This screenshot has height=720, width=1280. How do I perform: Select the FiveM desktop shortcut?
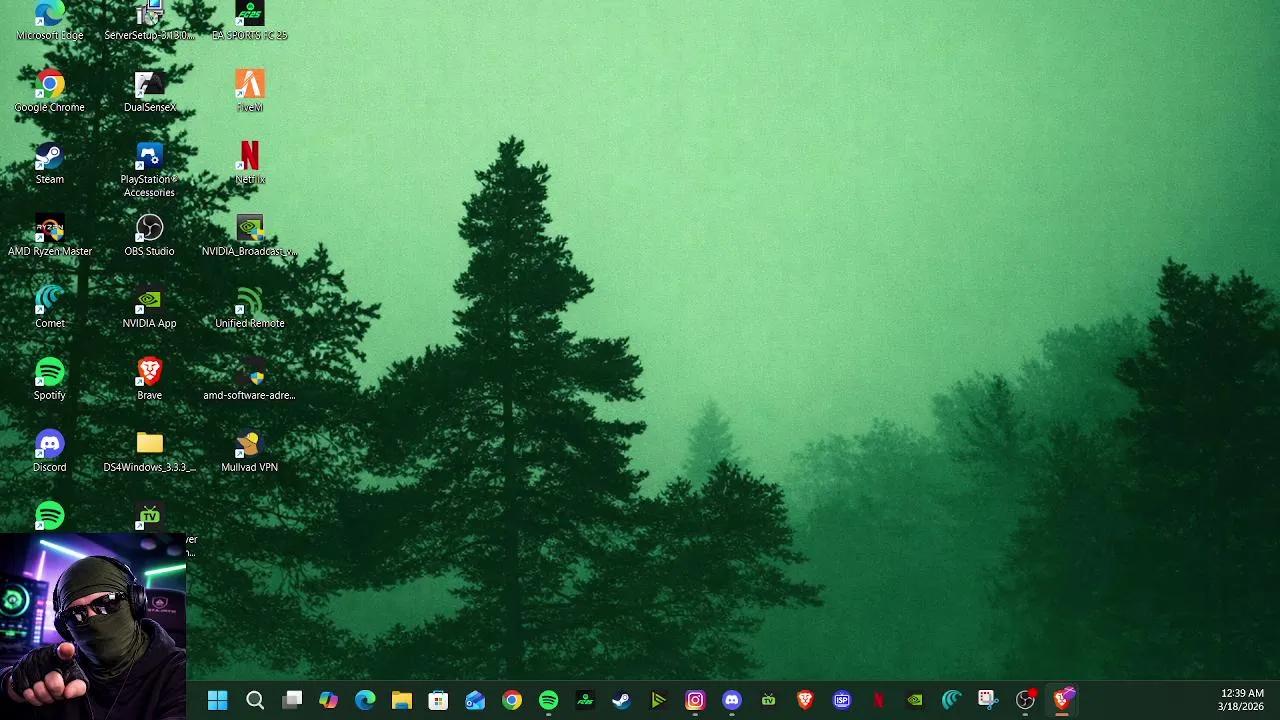pos(250,91)
